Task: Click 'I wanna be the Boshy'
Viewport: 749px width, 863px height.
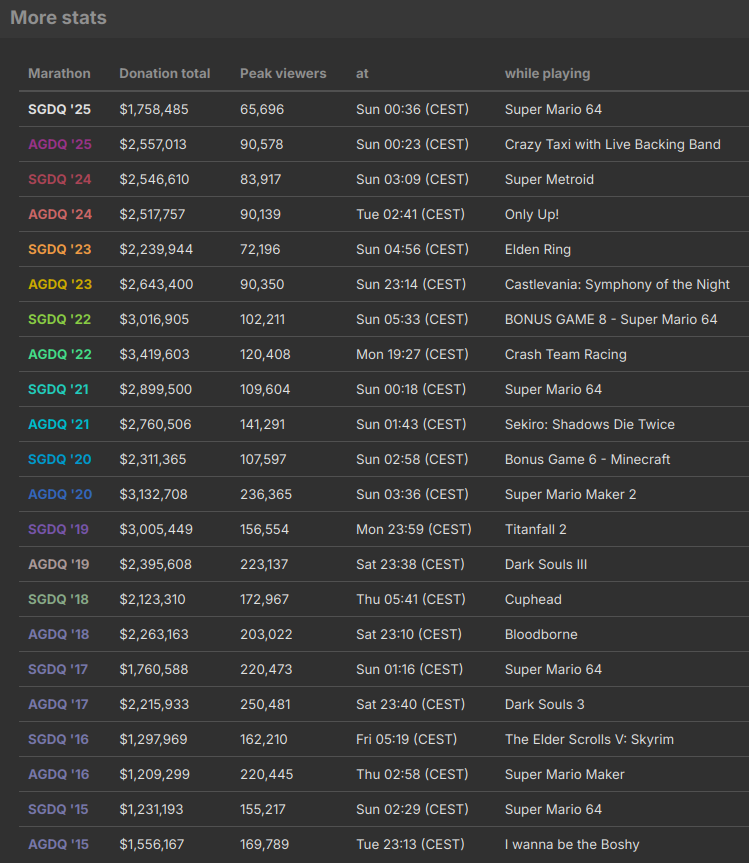Action: (x=572, y=844)
